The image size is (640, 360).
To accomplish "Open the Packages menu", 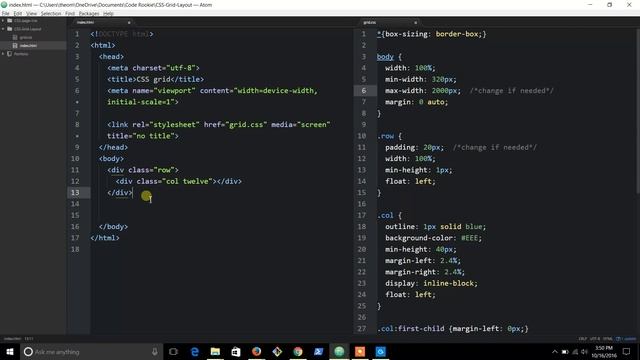I will click(89, 13).
